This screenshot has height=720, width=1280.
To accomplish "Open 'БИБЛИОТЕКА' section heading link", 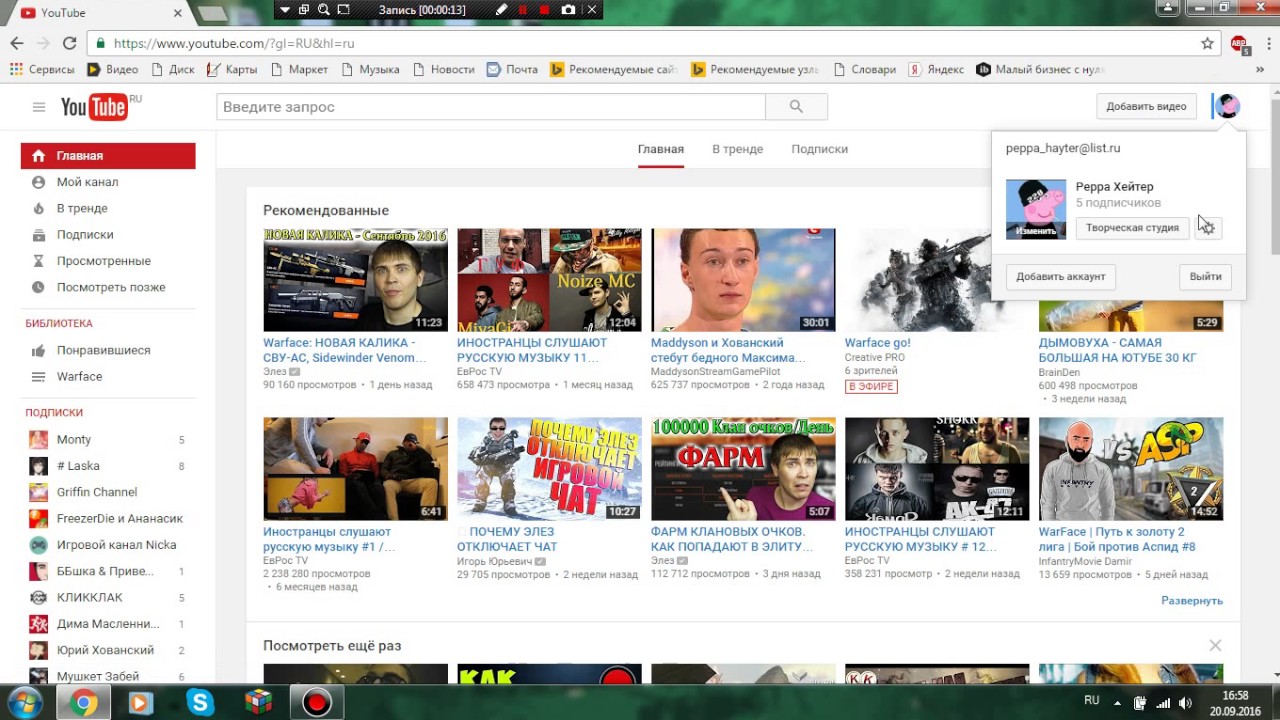I will tap(58, 324).
